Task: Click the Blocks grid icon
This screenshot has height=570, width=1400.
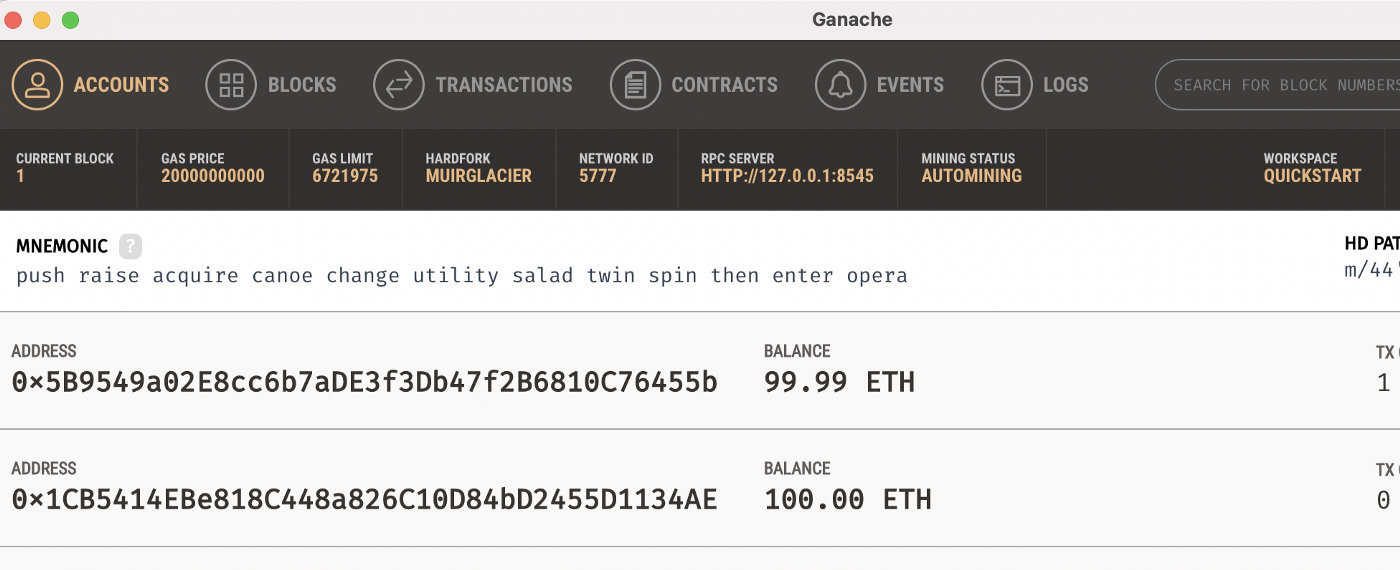Action: pyautogui.click(x=231, y=85)
